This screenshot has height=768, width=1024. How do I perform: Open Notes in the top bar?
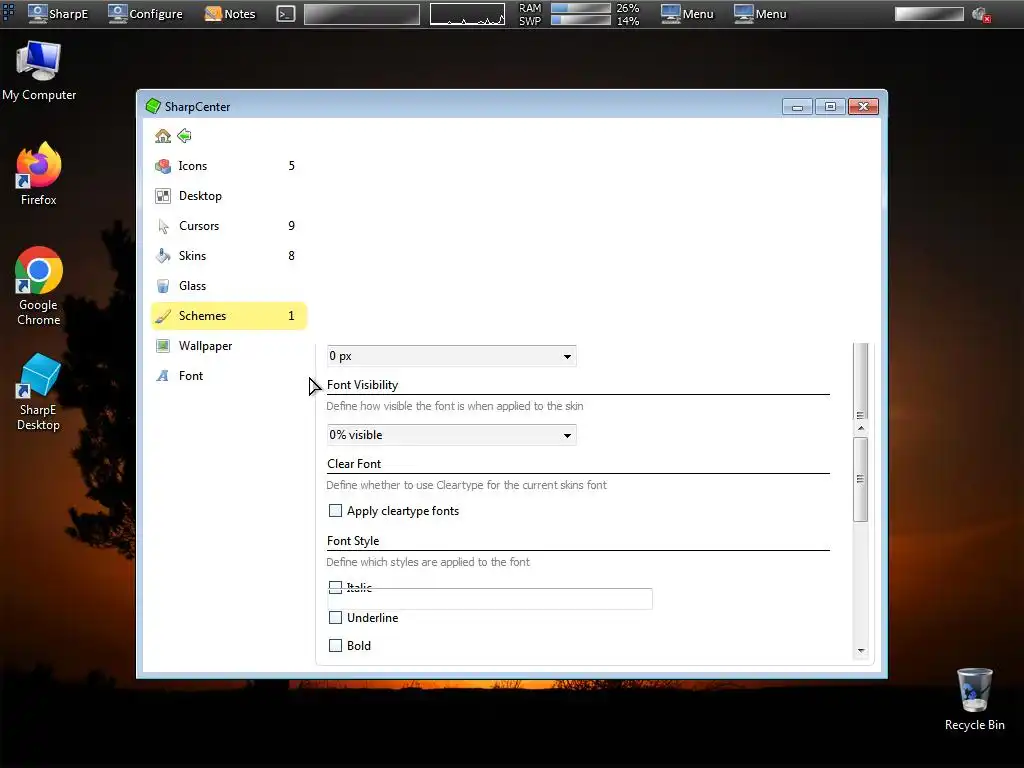(x=230, y=14)
